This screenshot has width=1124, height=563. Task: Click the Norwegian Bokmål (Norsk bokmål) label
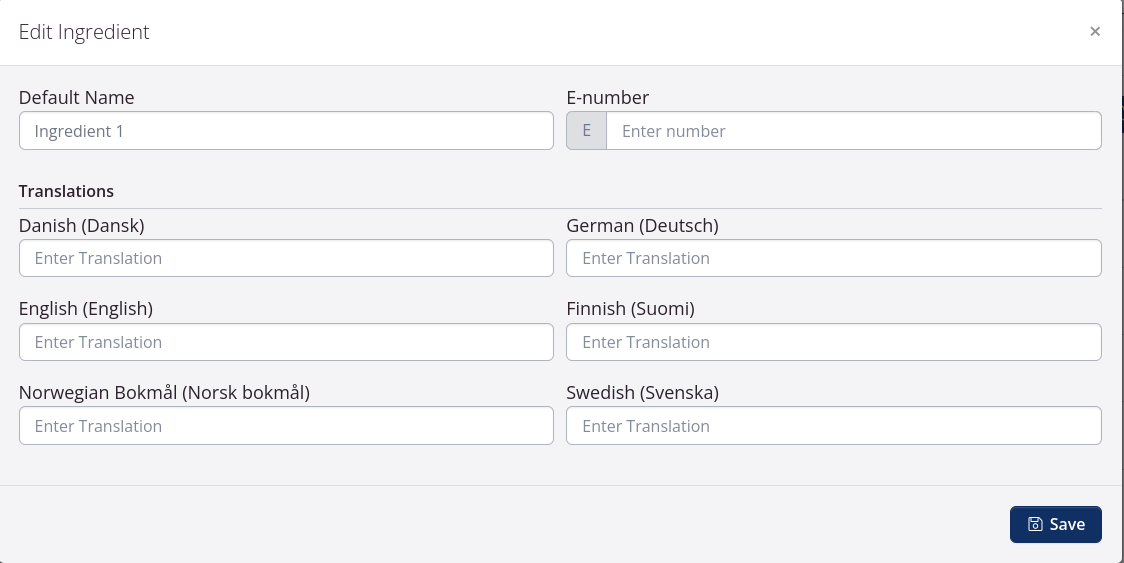pyautogui.click(x=164, y=393)
